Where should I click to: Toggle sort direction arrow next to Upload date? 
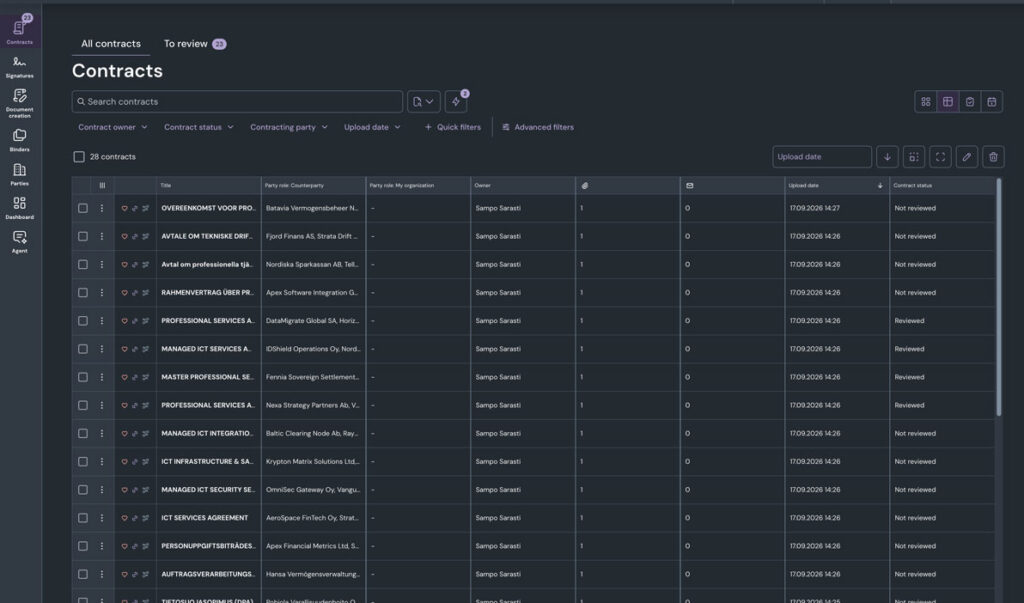coord(887,157)
